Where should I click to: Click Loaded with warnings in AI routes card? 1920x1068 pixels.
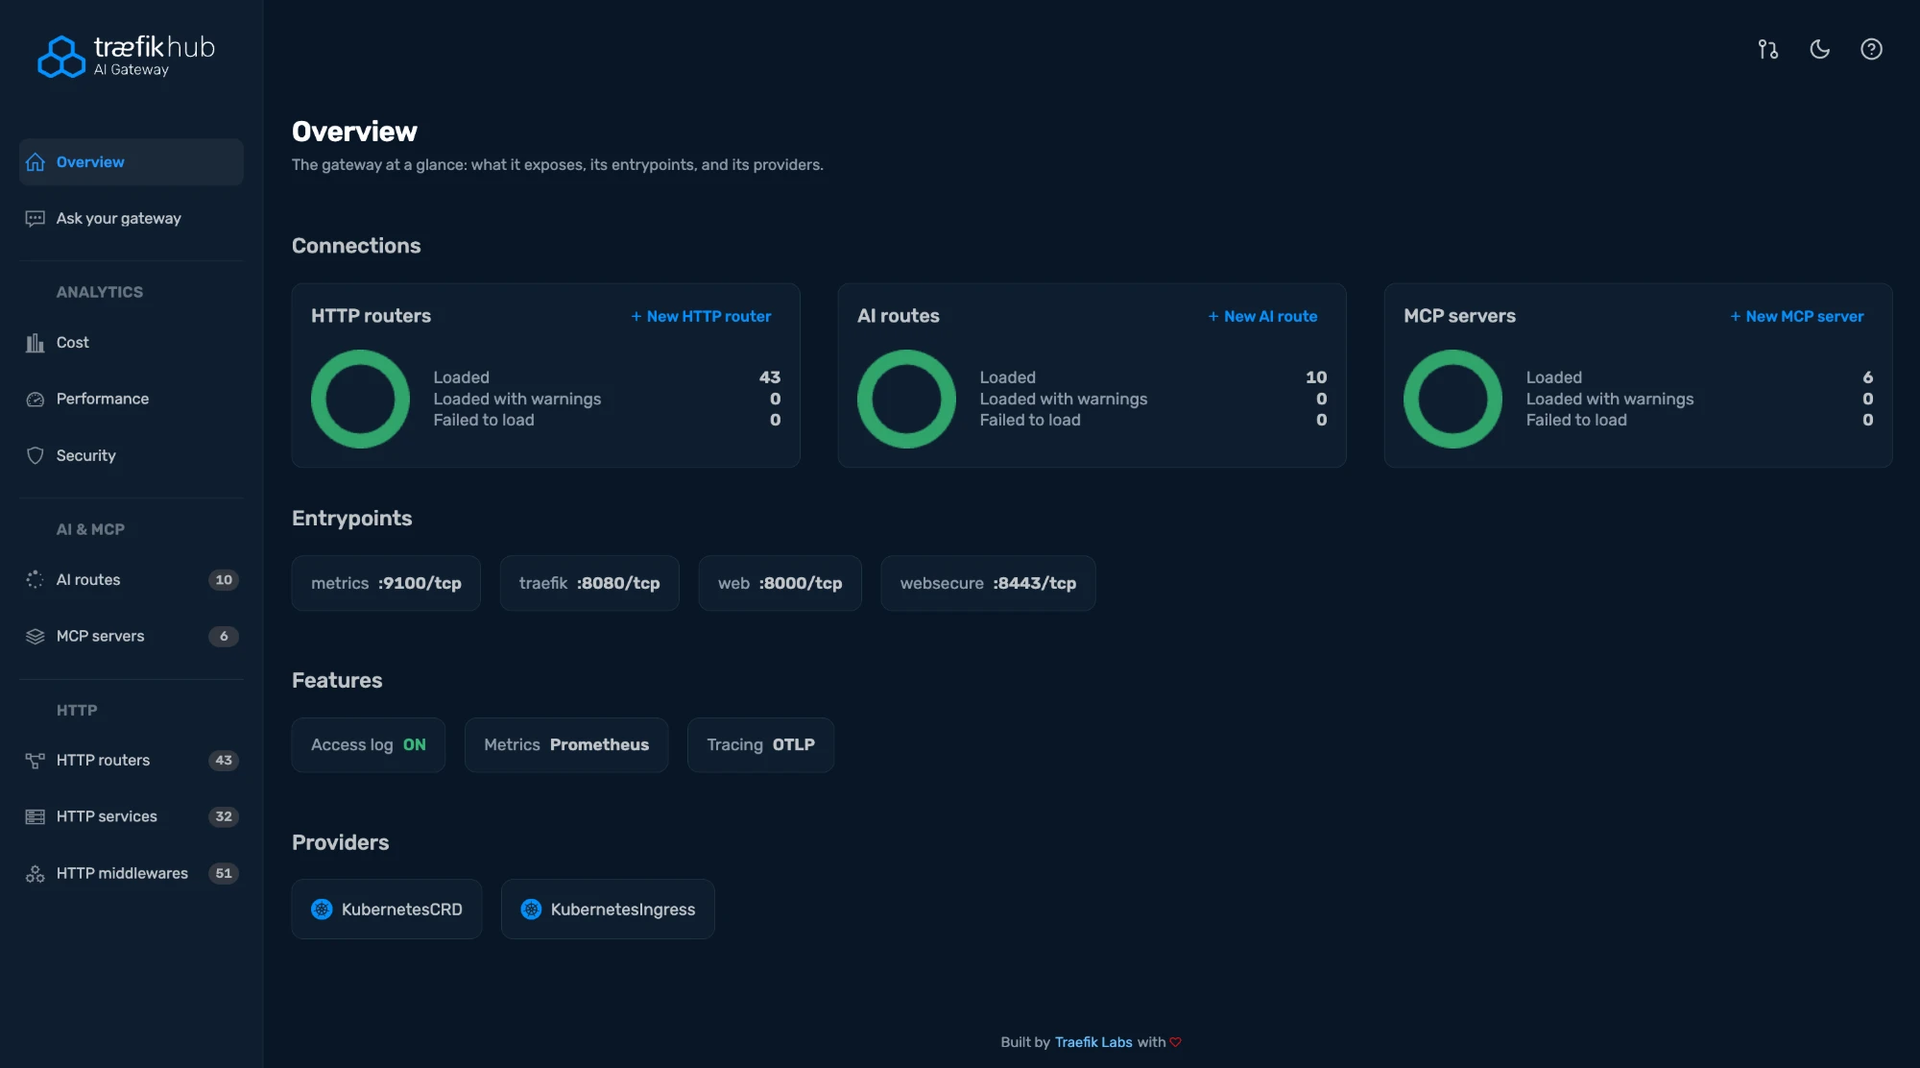pyautogui.click(x=1064, y=399)
